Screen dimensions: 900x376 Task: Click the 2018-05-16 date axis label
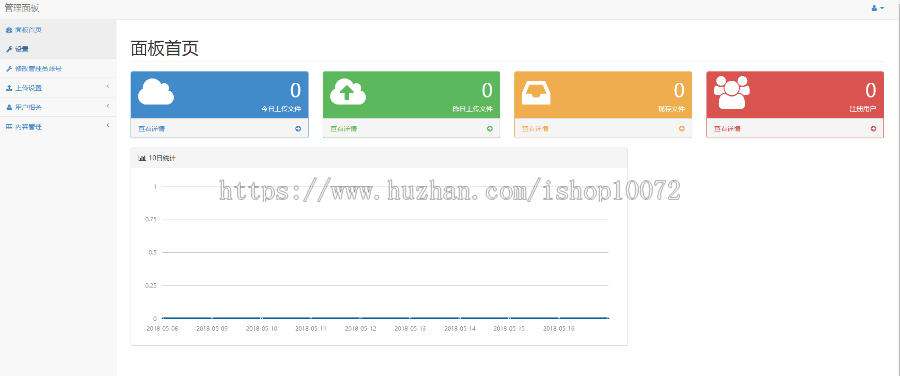[x=559, y=329]
